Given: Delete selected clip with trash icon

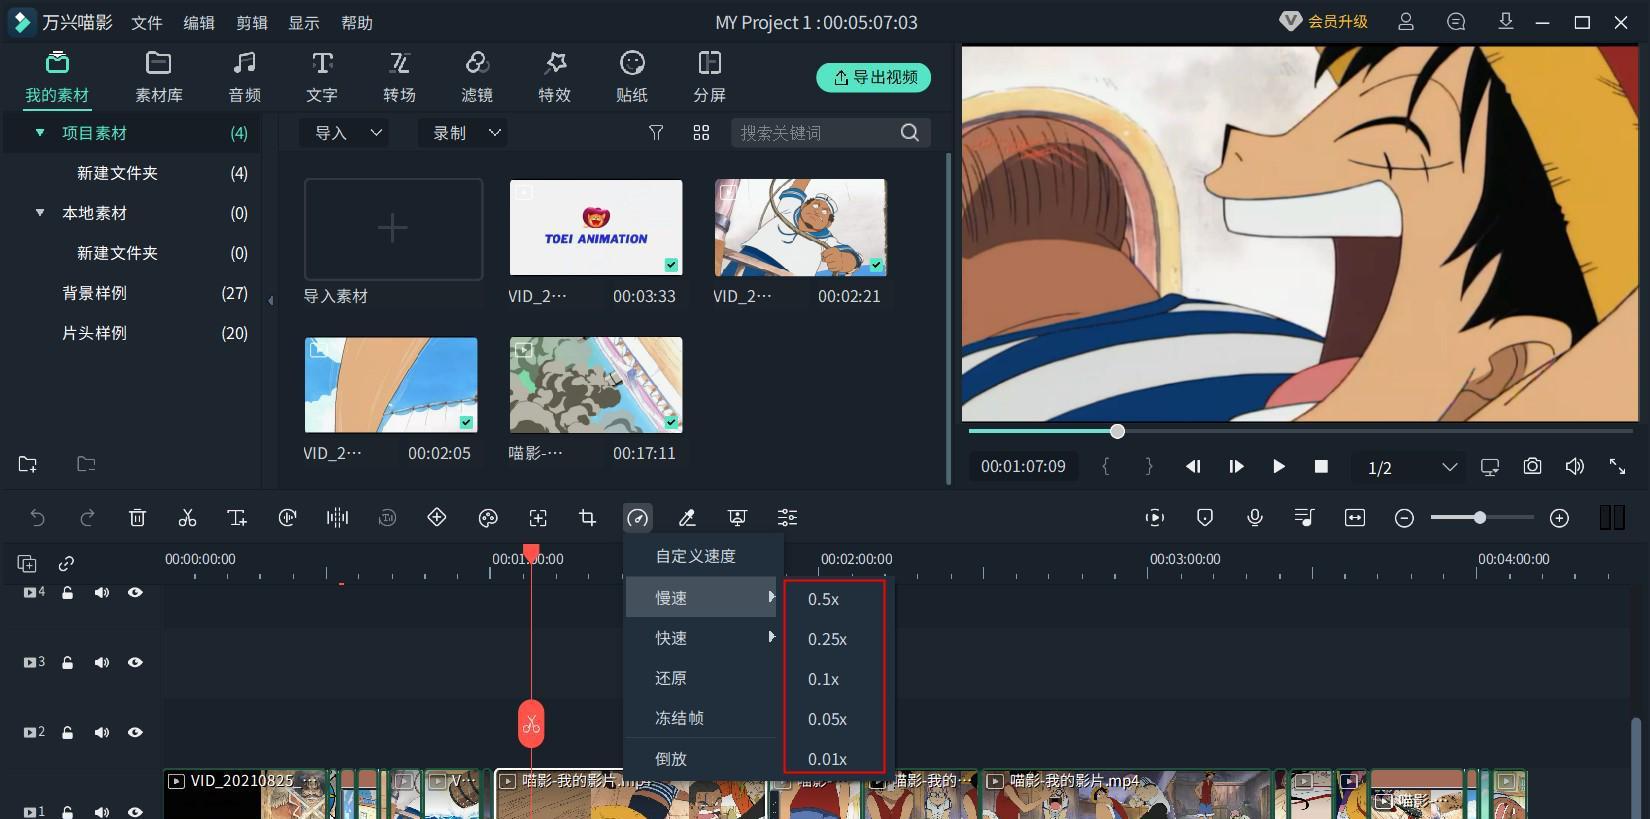Looking at the screenshot, I should pos(137,517).
